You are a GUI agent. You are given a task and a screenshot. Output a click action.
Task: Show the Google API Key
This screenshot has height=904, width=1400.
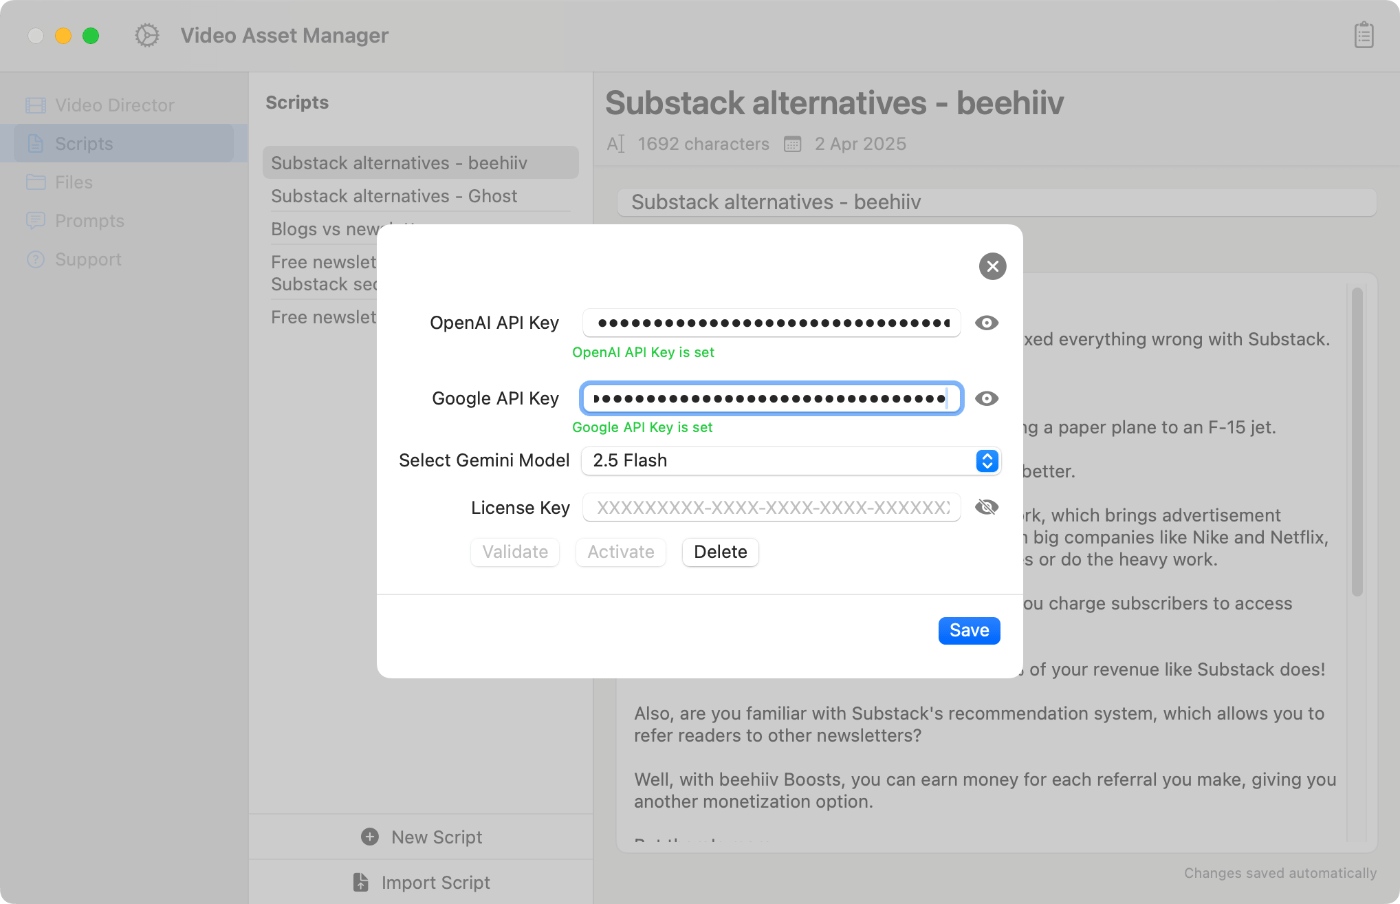986,398
